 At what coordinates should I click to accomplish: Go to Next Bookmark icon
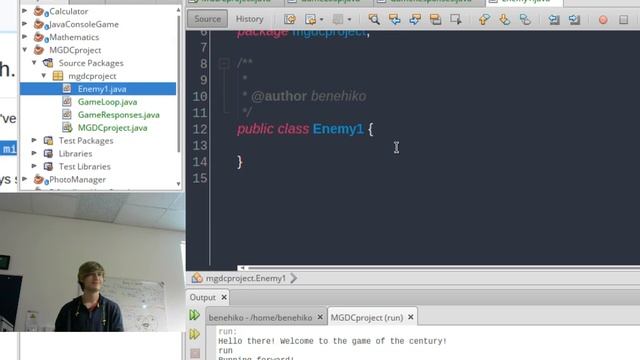point(504,19)
